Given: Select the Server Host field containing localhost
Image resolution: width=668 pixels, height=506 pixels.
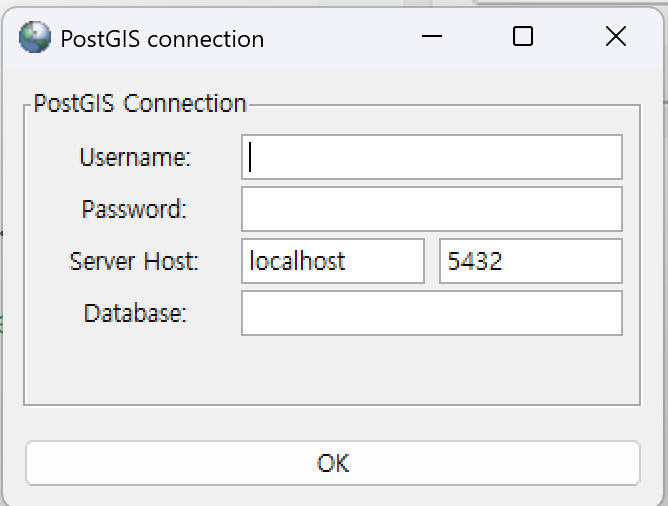Looking at the screenshot, I should coord(333,261).
